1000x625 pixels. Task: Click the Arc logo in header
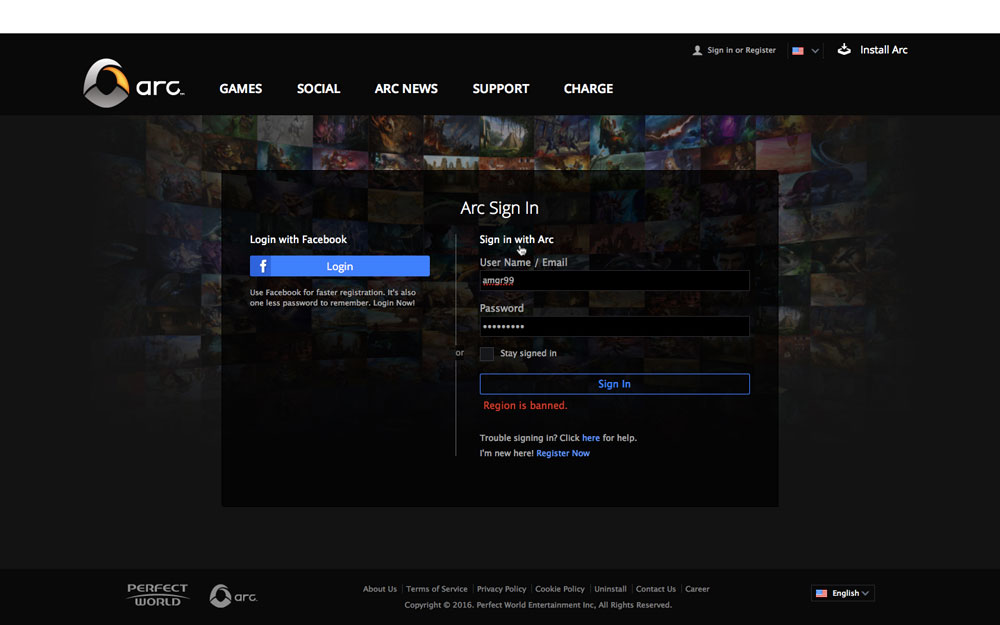pos(133,84)
